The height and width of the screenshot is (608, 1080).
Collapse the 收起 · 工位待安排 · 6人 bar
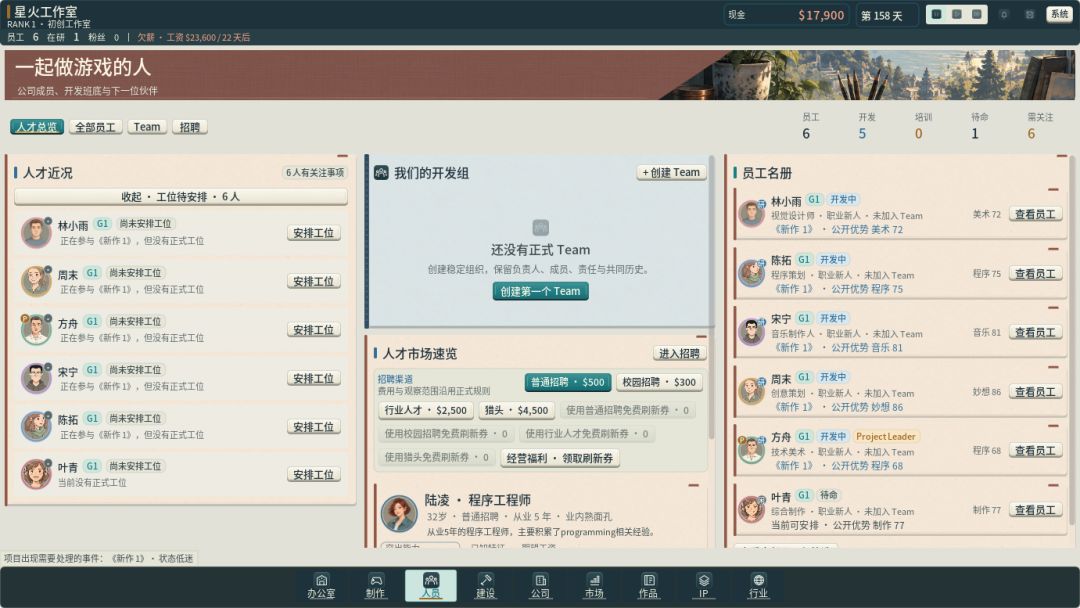[180, 197]
